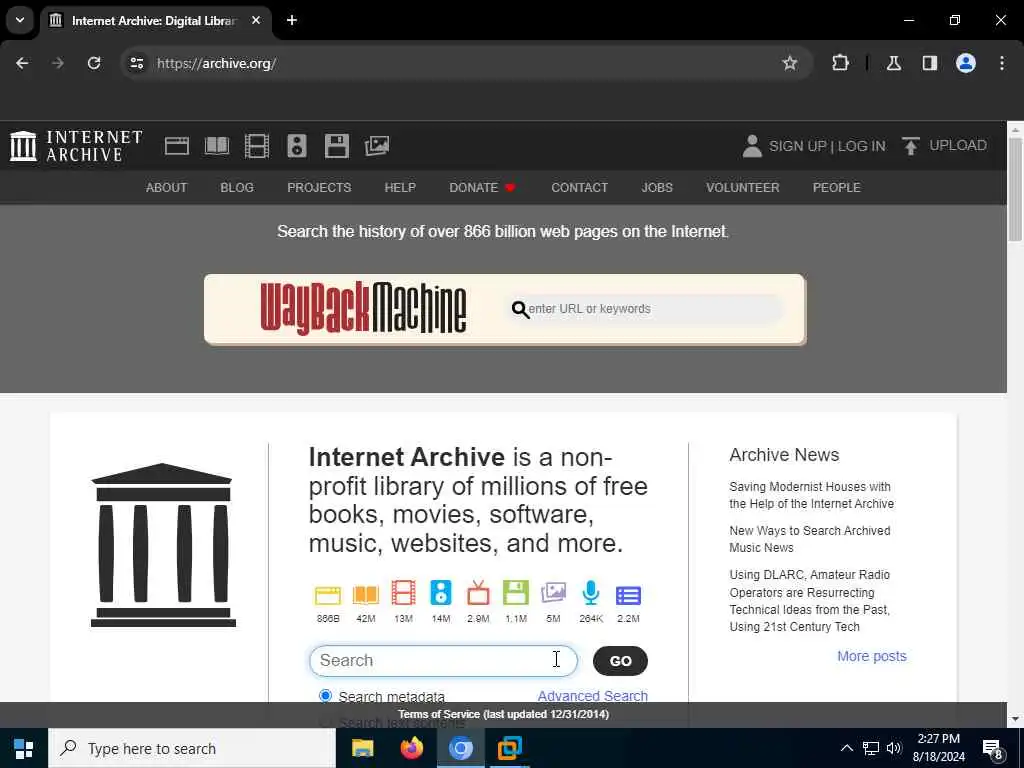Click the purple images icon labeled 5M

coord(553,593)
